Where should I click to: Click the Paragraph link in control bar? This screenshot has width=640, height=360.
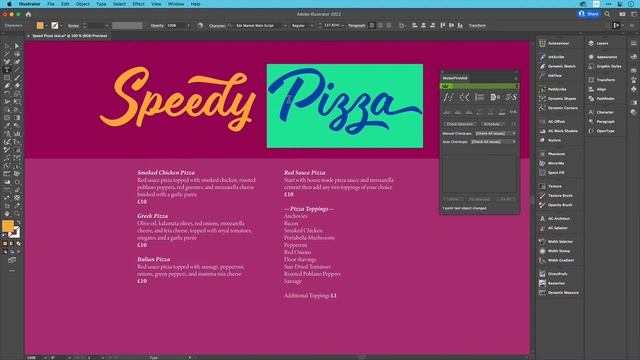[x=357, y=25]
